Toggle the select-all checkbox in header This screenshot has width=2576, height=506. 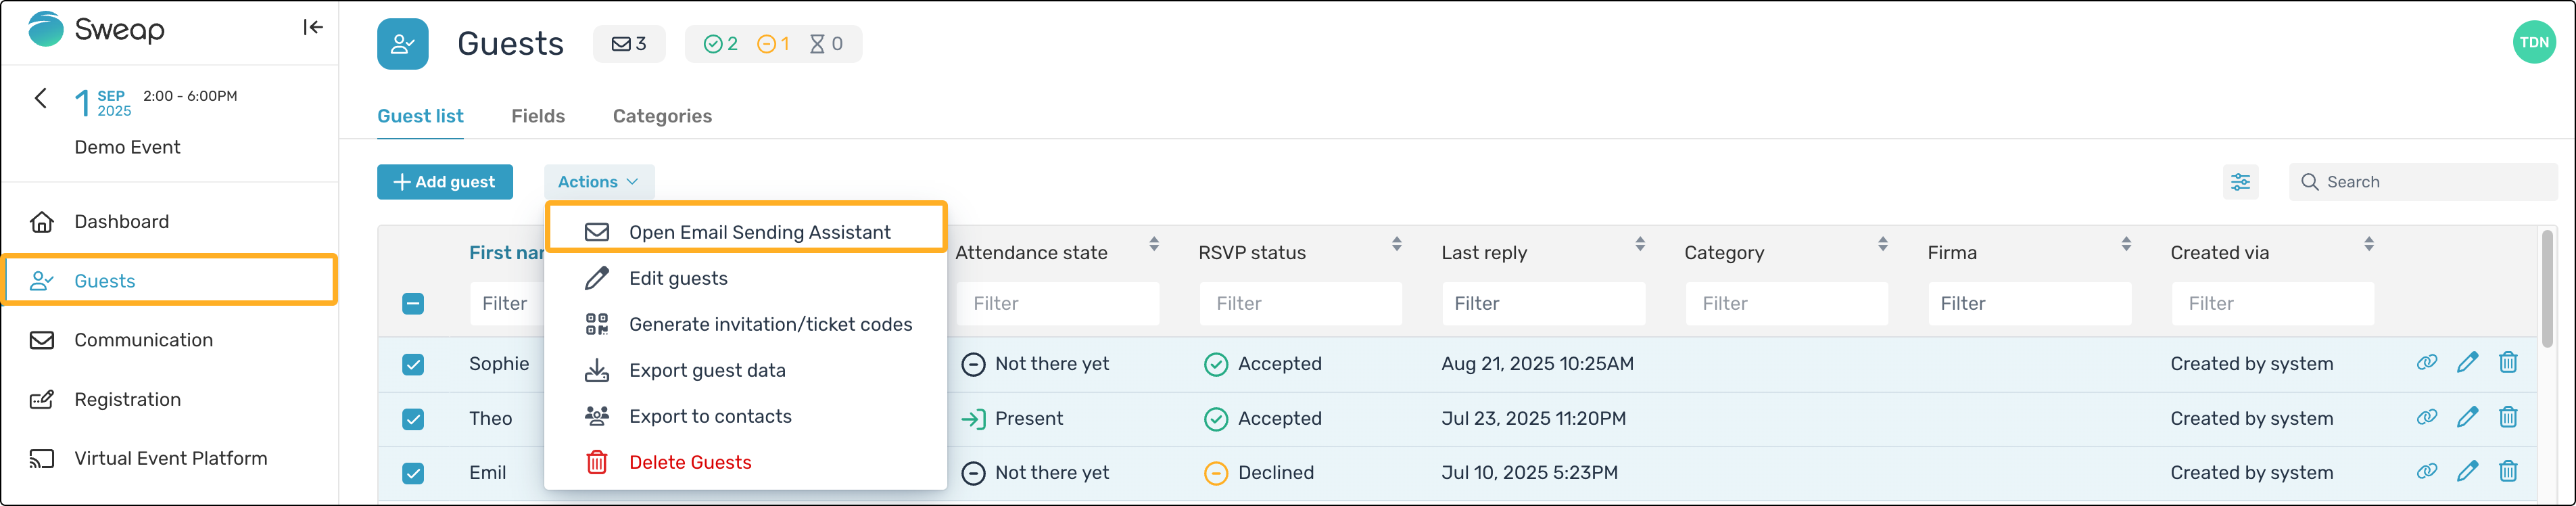(x=413, y=304)
